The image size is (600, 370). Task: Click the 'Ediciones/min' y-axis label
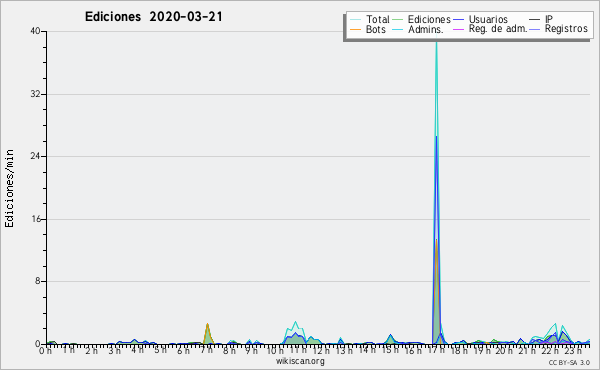9,188
